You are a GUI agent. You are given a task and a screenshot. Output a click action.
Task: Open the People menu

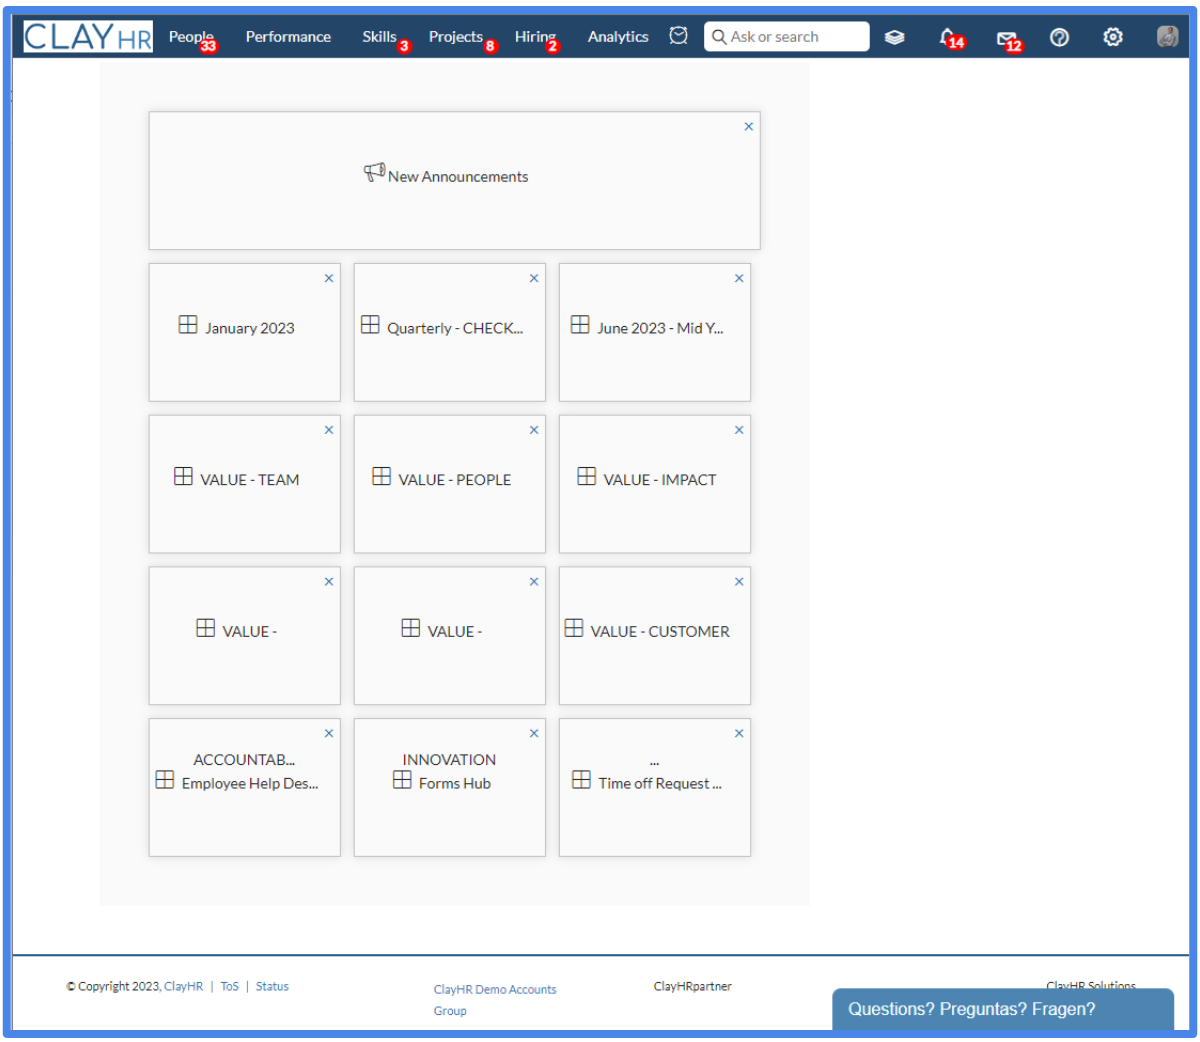[191, 37]
